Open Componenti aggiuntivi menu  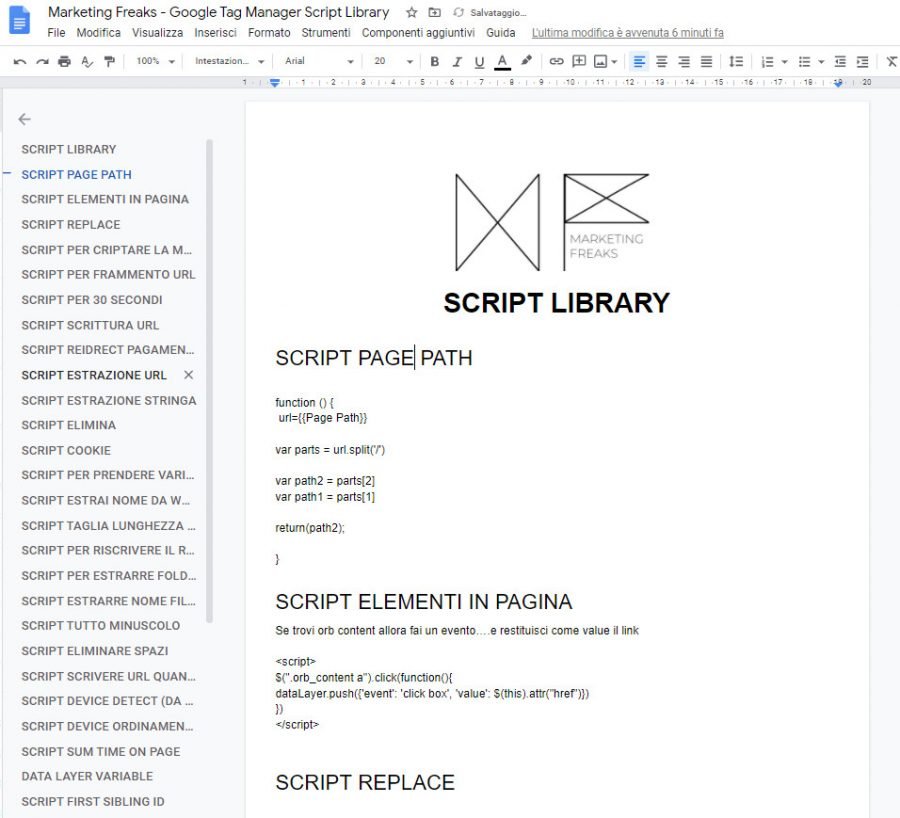418,33
